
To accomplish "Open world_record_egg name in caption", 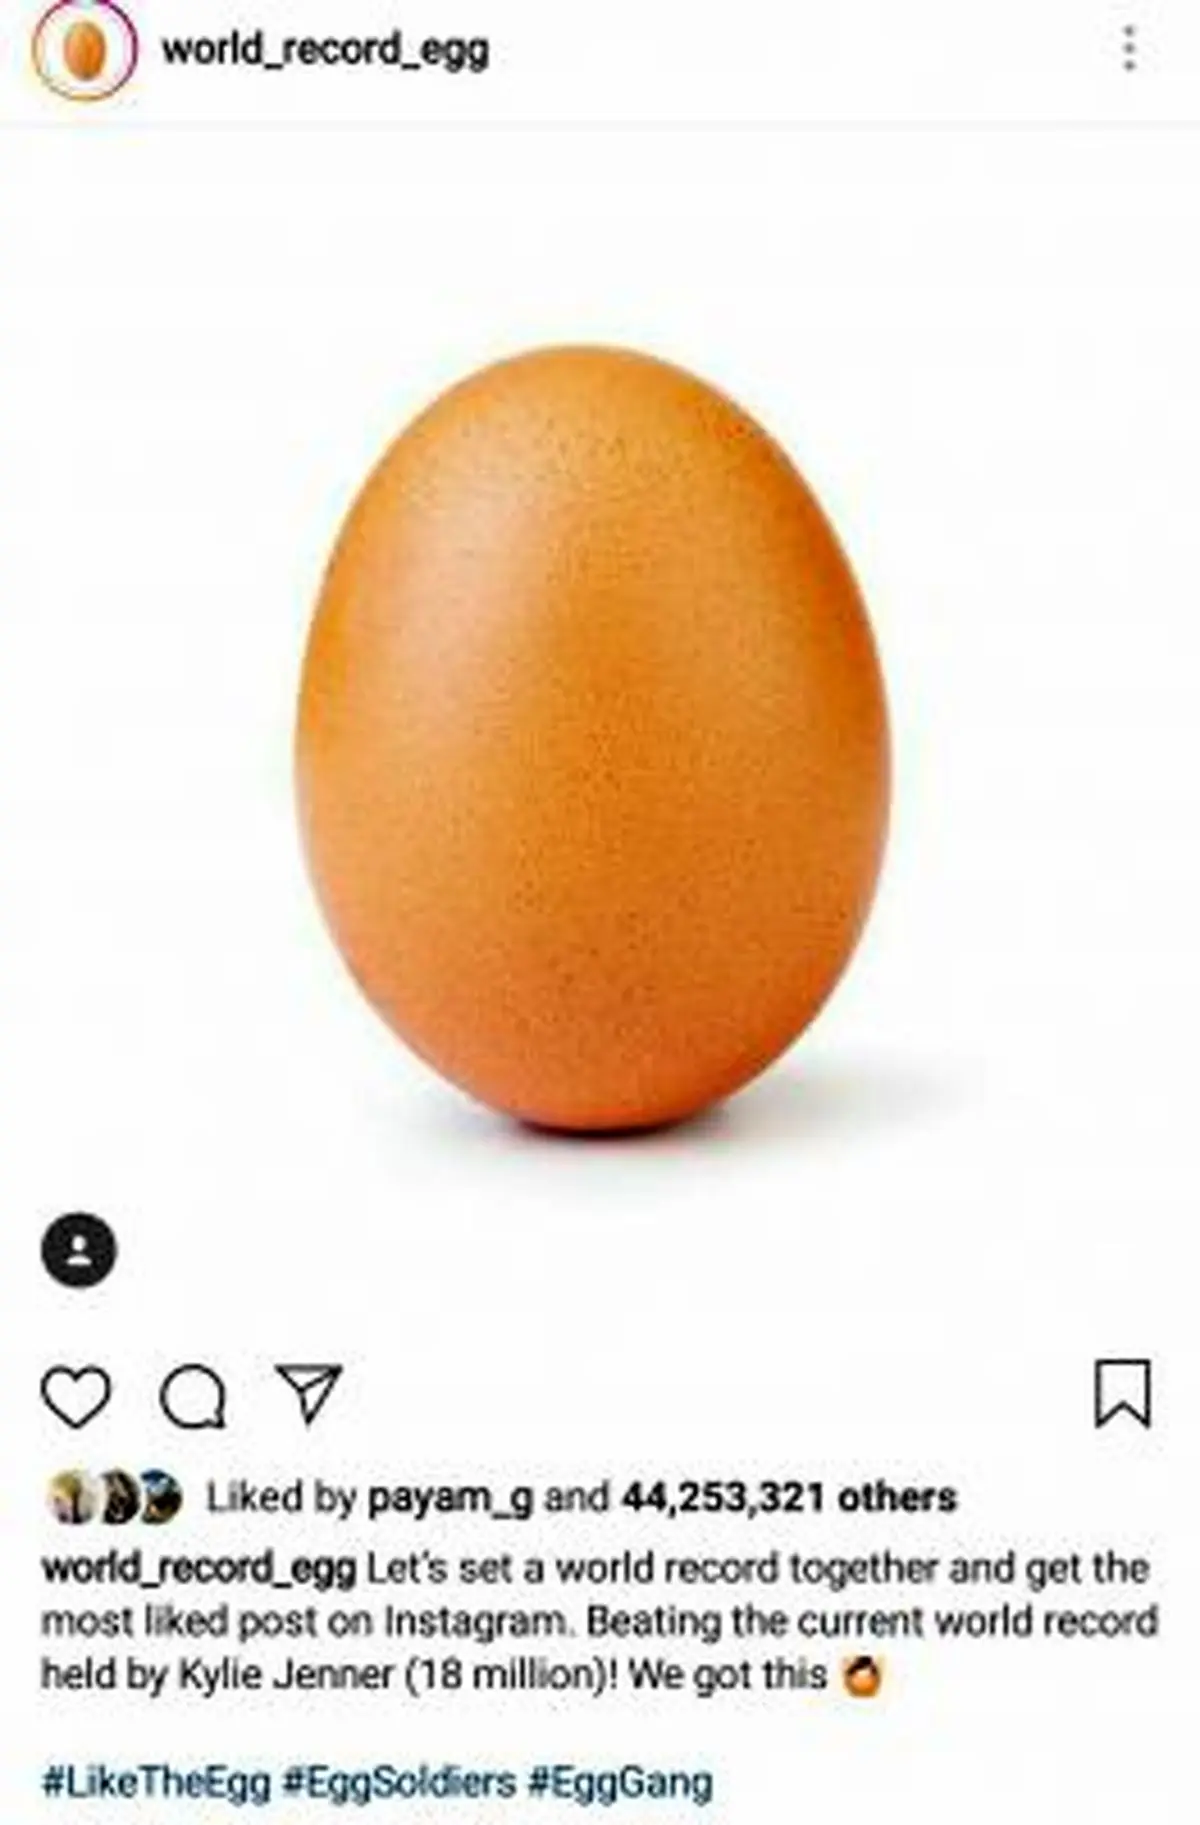I will (199, 1568).
